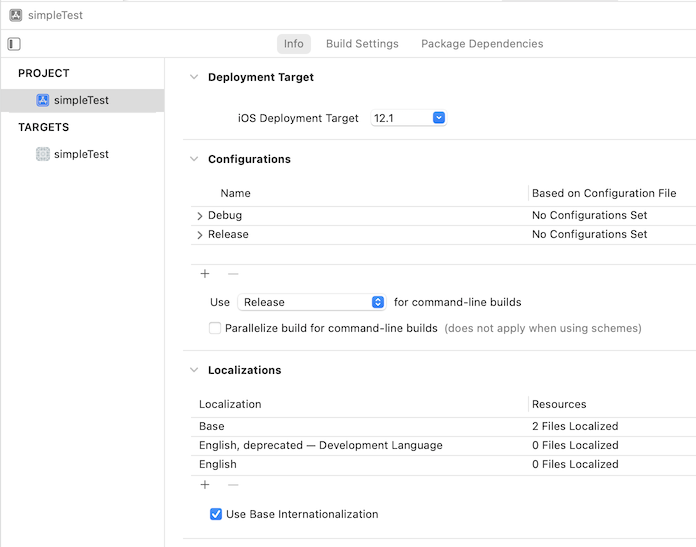
Task: Click the PROJECT section label
Action: pos(44,73)
